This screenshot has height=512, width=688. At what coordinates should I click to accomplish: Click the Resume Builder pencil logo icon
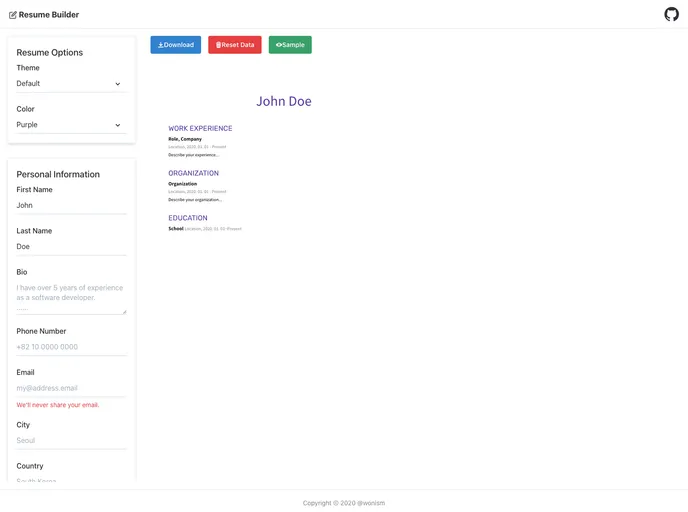click(x=13, y=15)
